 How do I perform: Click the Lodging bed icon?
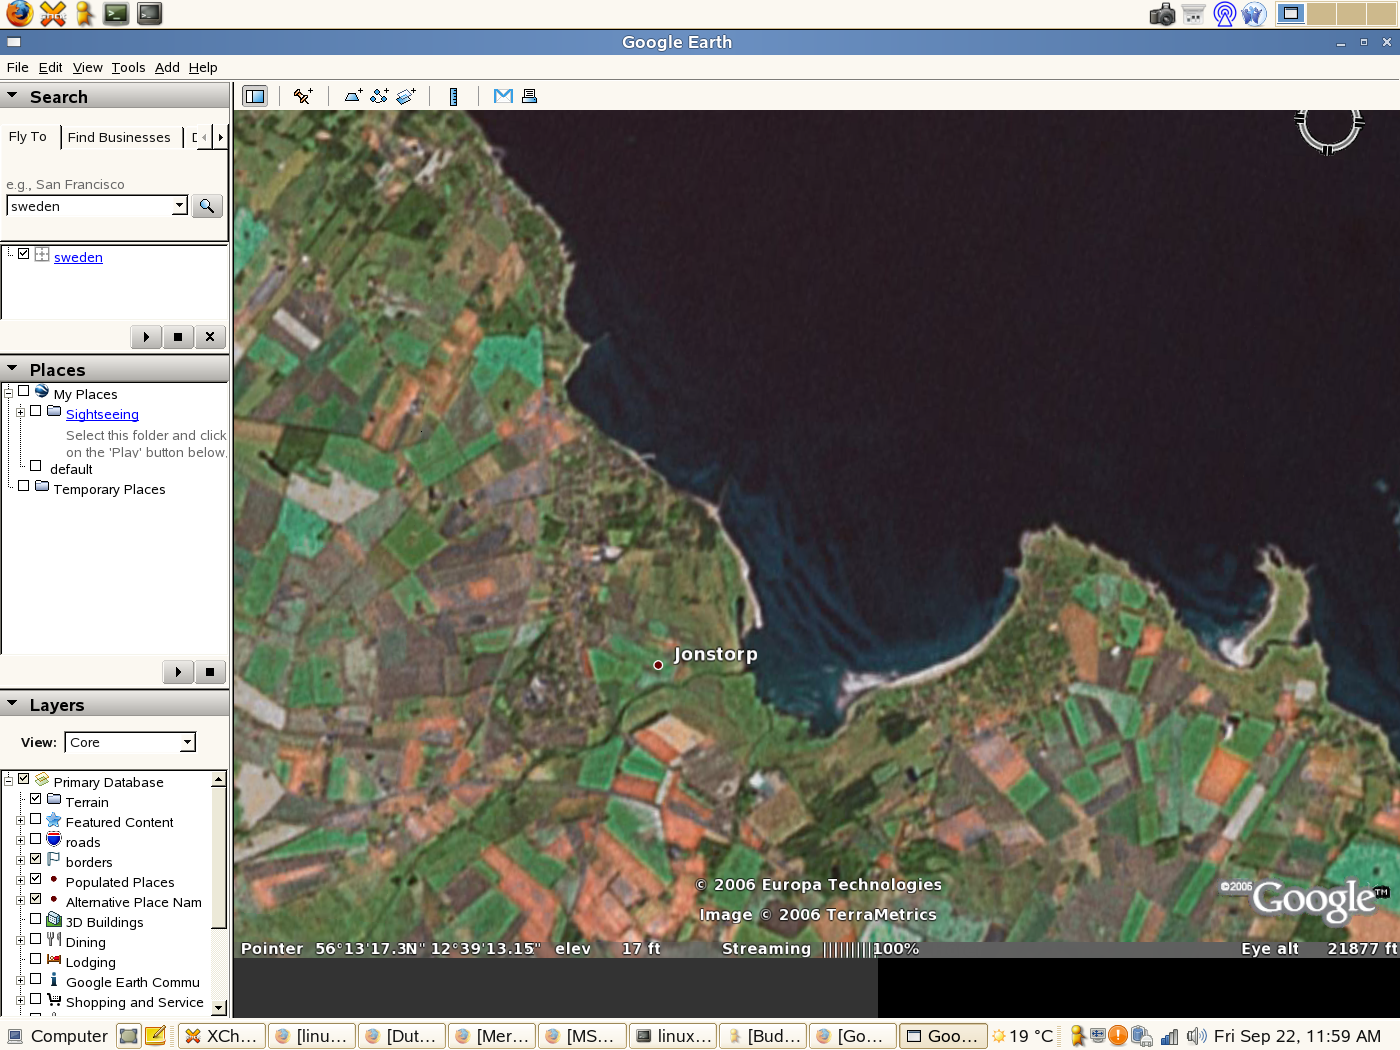click(x=54, y=960)
